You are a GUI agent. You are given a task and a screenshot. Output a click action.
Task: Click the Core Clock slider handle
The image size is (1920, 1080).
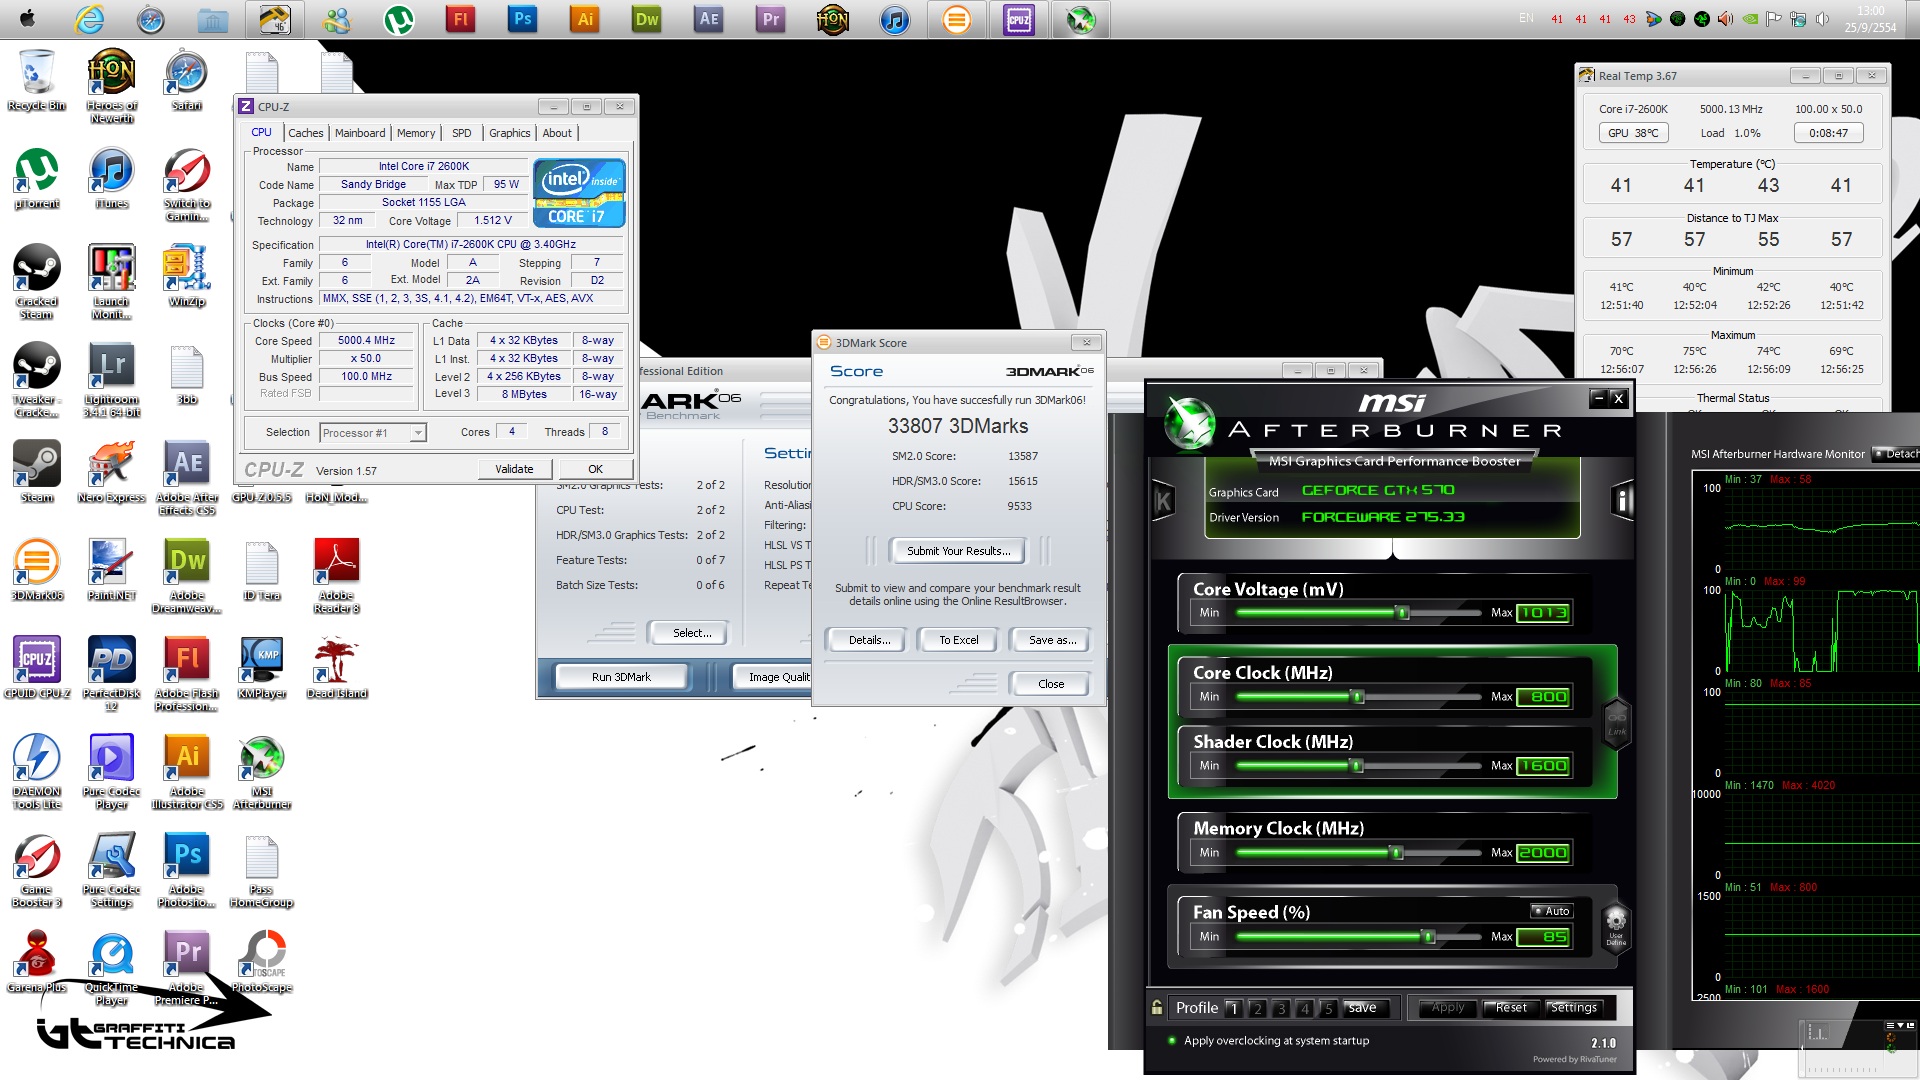click(x=1357, y=697)
